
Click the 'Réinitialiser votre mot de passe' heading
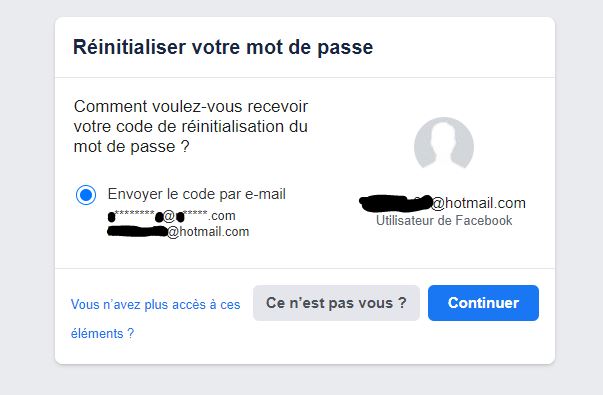click(x=223, y=47)
